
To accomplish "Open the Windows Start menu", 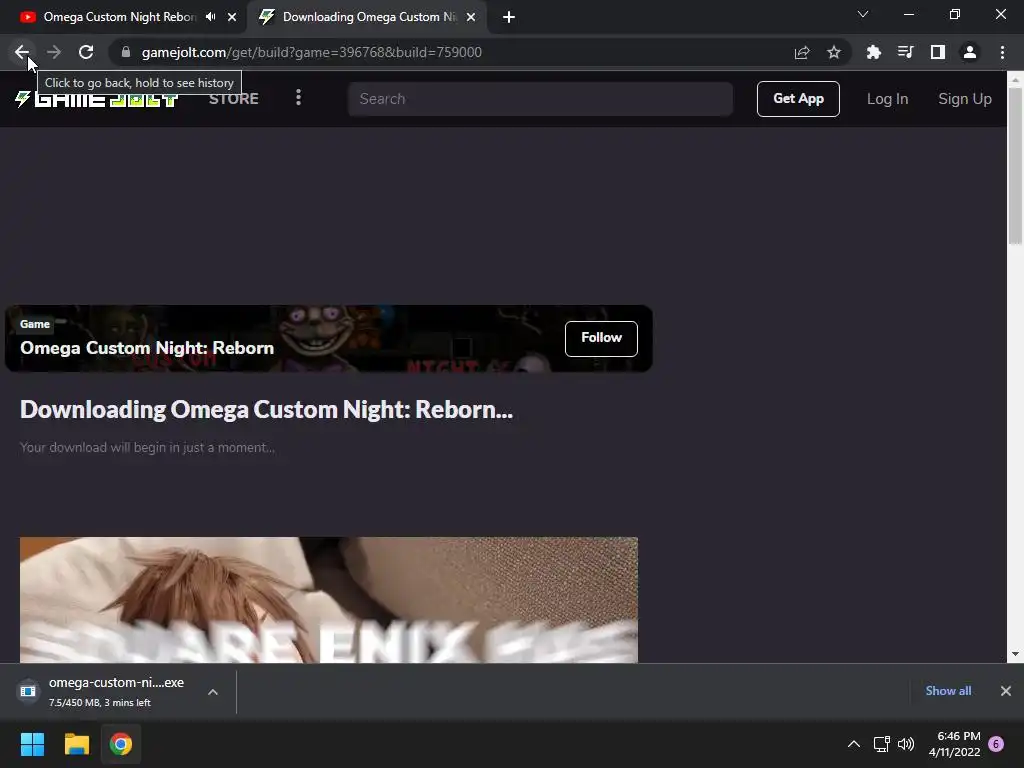I will 32,744.
